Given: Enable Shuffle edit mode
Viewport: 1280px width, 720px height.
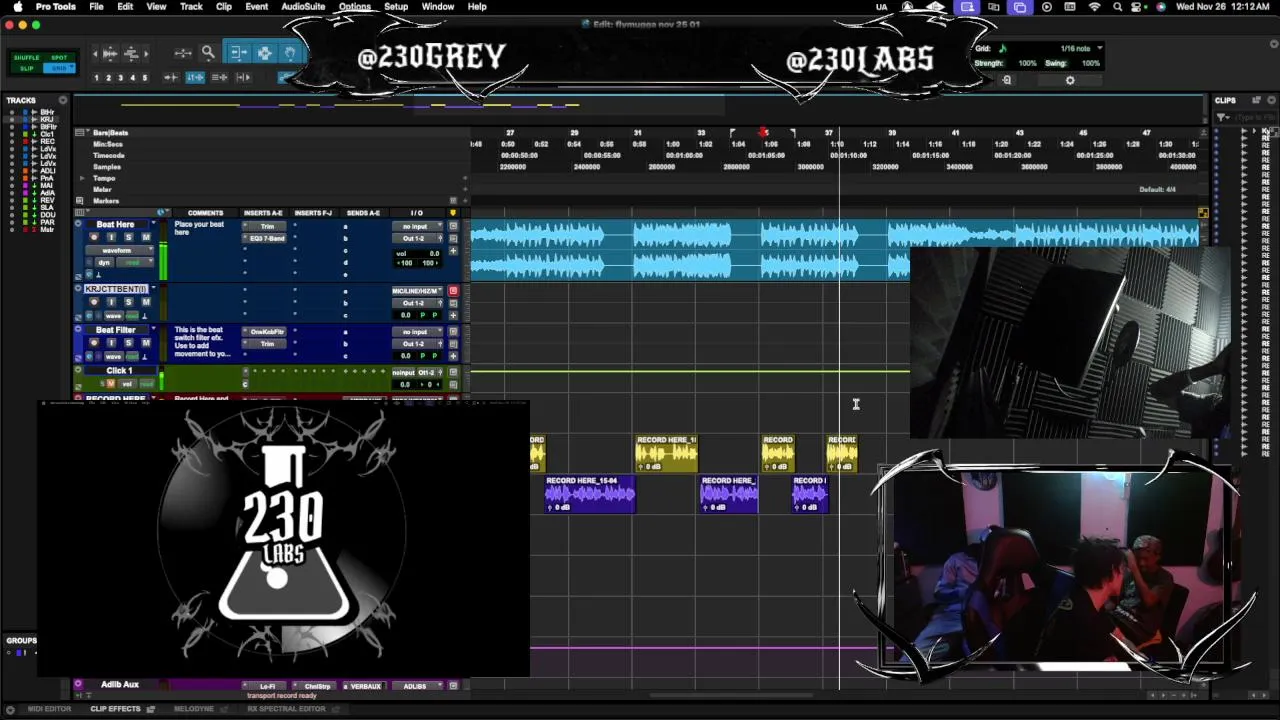Looking at the screenshot, I should pos(28,58).
